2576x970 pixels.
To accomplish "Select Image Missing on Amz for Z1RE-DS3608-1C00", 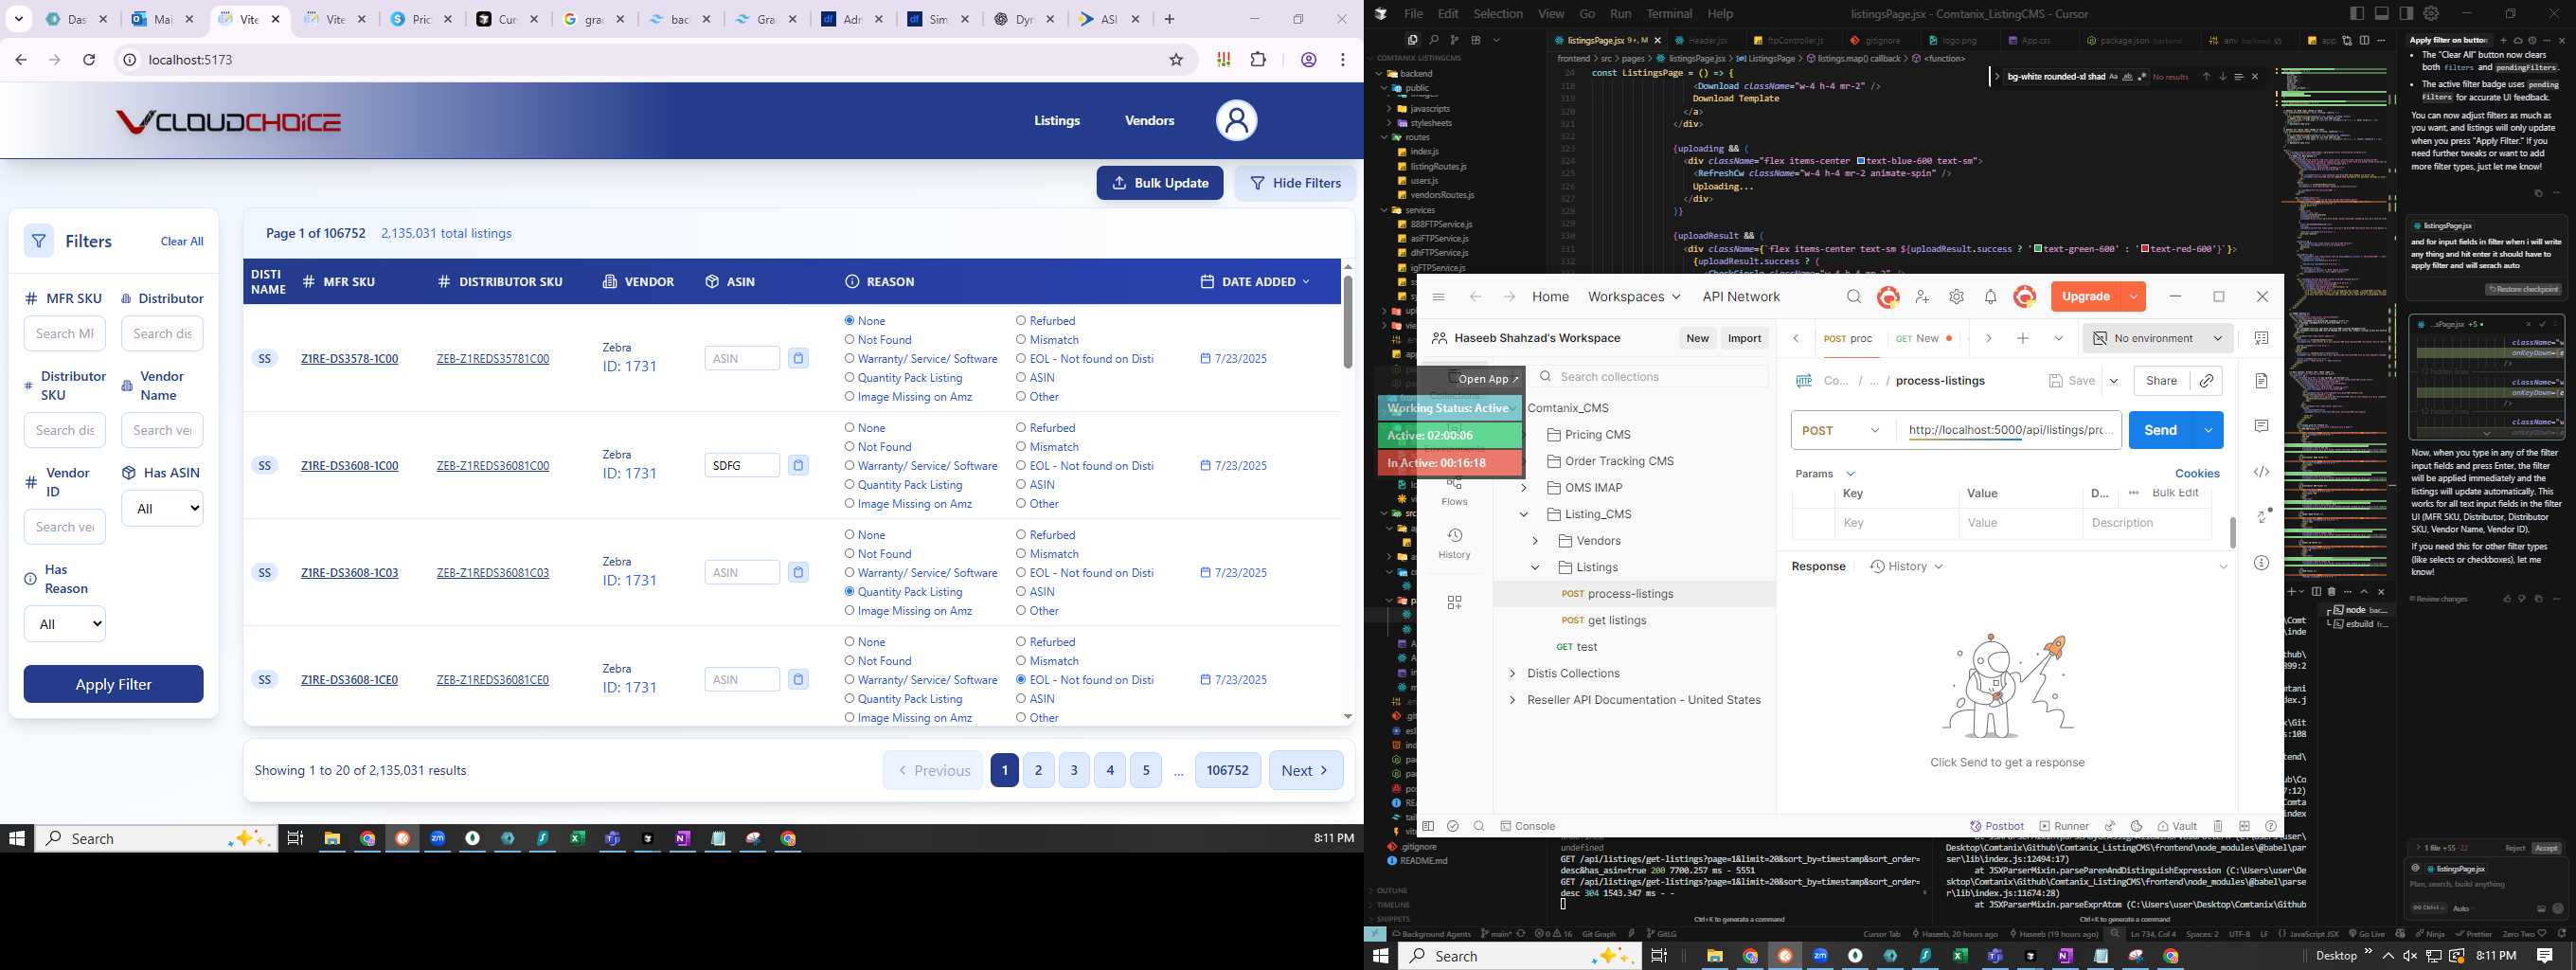I will [849, 504].
